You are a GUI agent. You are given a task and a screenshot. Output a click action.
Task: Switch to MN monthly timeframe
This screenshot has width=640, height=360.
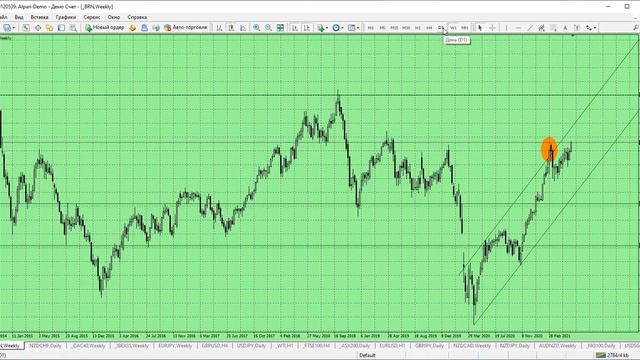(x=465, y=28)
